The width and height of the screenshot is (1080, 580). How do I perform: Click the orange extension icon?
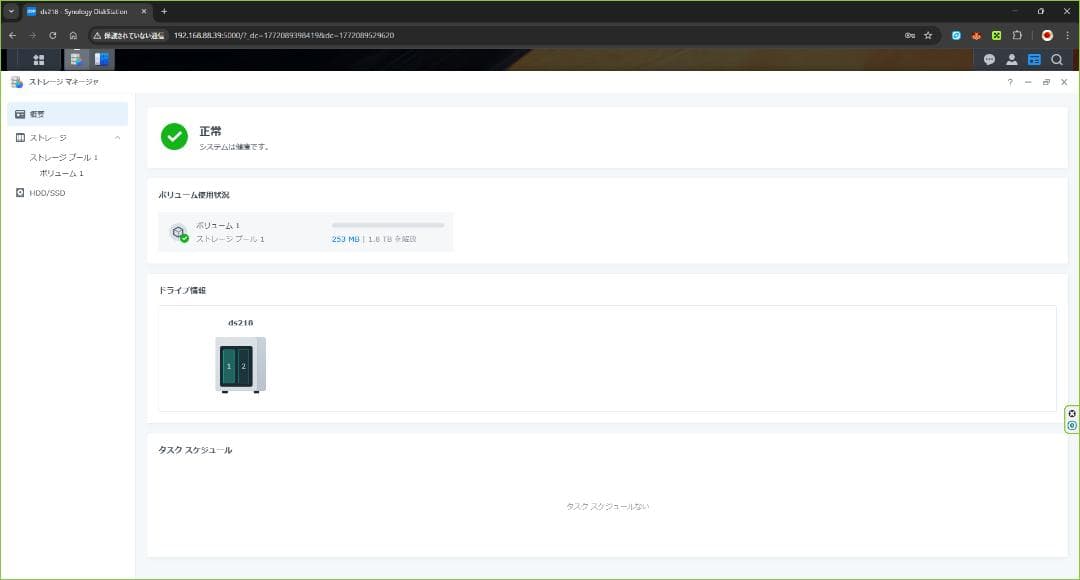(976, 35)
